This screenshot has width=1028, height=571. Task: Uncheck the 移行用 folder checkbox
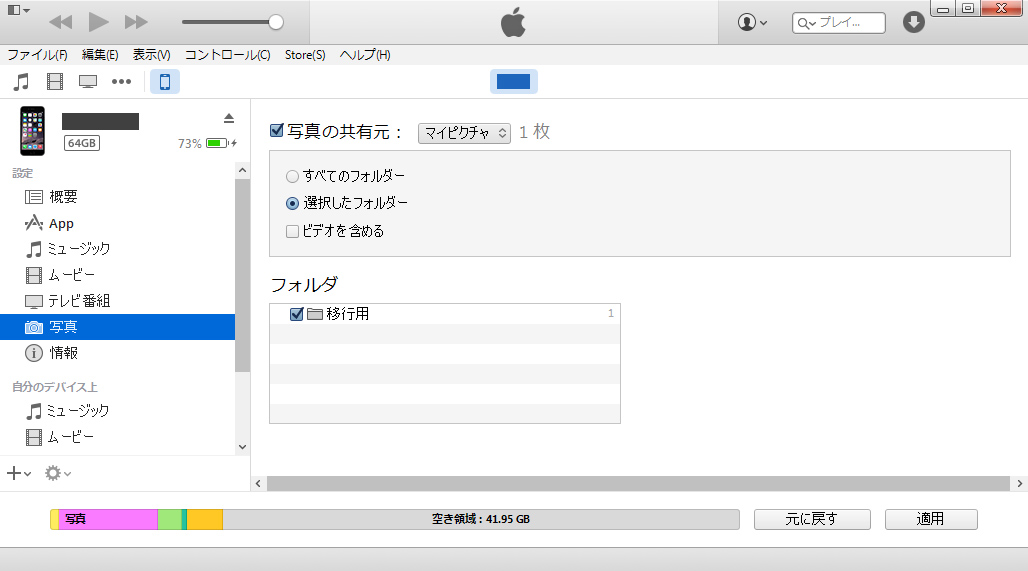click(296, 314)
